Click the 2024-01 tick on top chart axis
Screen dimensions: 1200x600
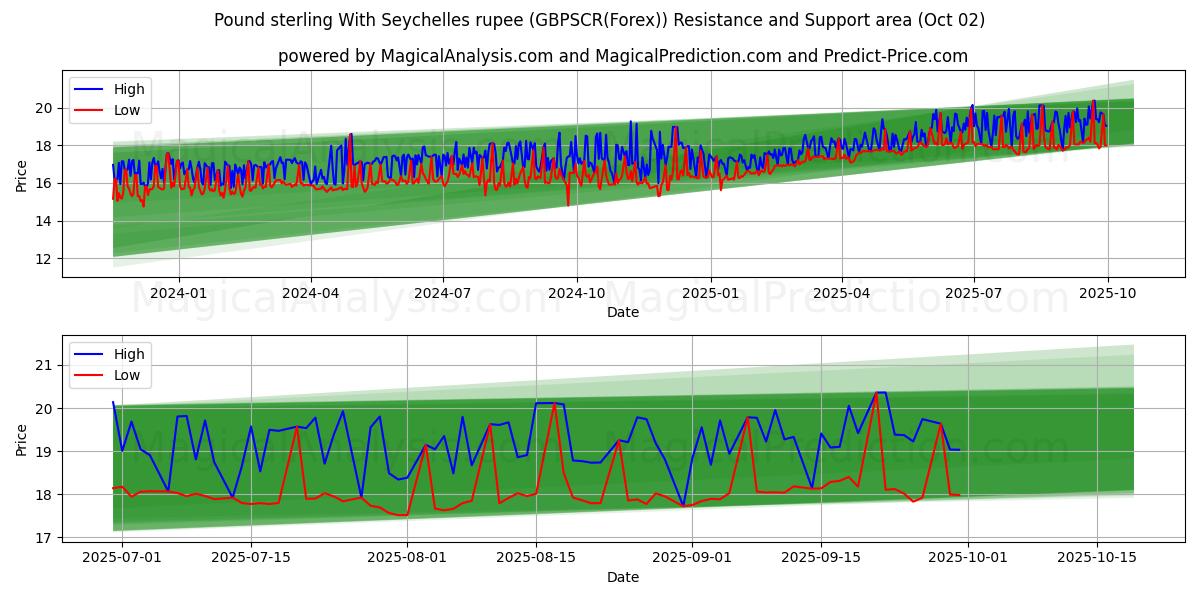[x=179, y=292]
